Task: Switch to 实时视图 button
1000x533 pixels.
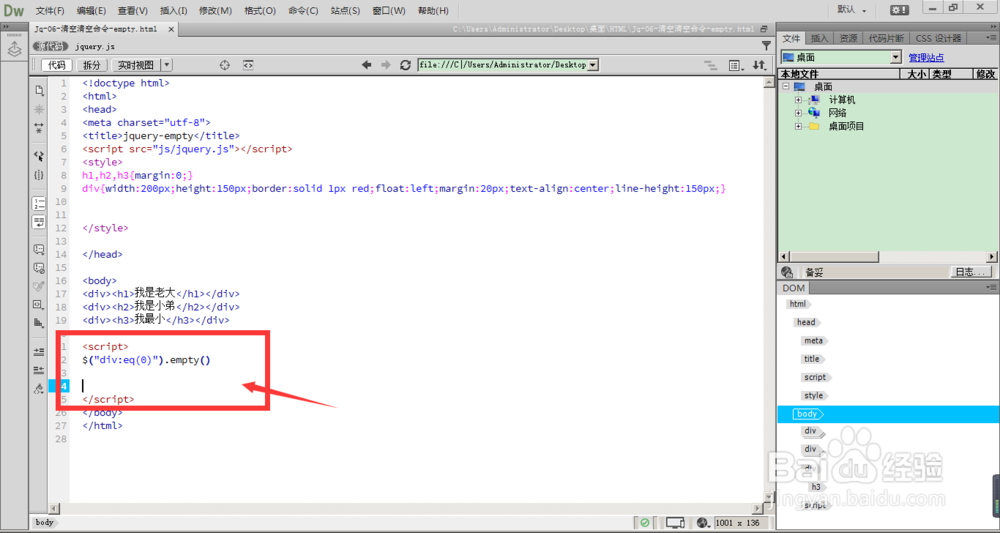Action: coord(136,65)
